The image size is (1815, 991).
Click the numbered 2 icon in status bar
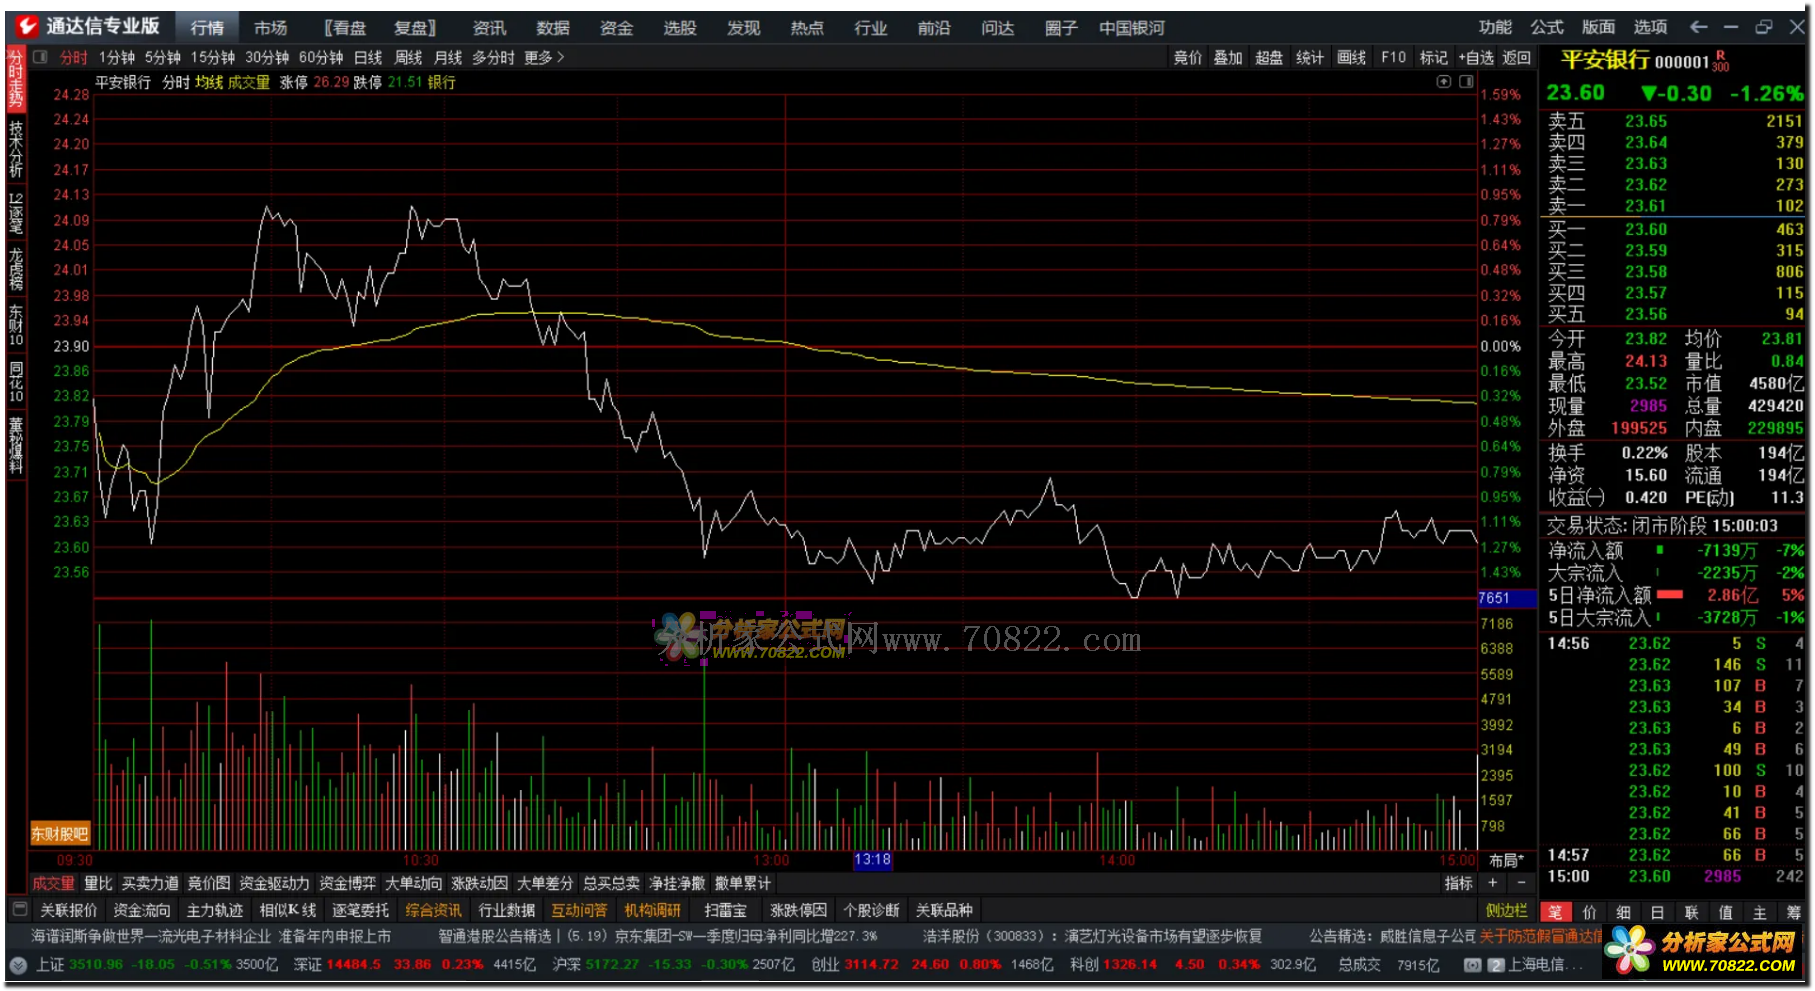(x=1496, y=965)
